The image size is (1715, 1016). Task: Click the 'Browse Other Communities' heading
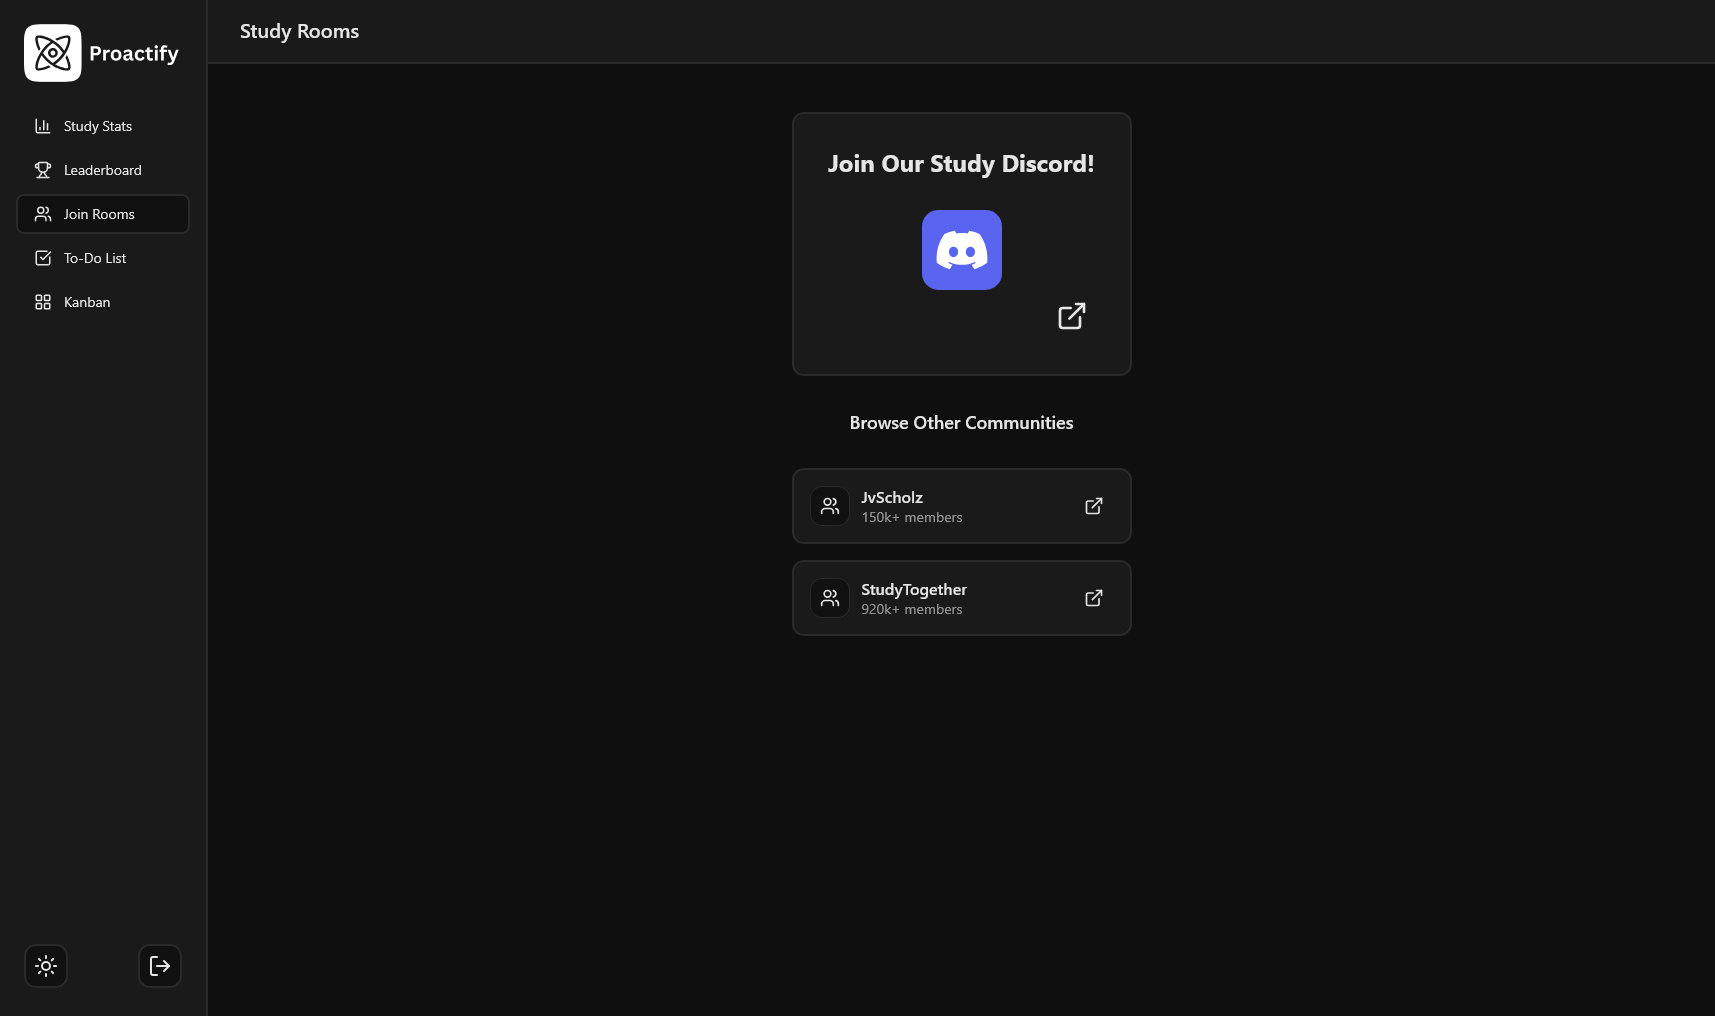pos(961,423)
